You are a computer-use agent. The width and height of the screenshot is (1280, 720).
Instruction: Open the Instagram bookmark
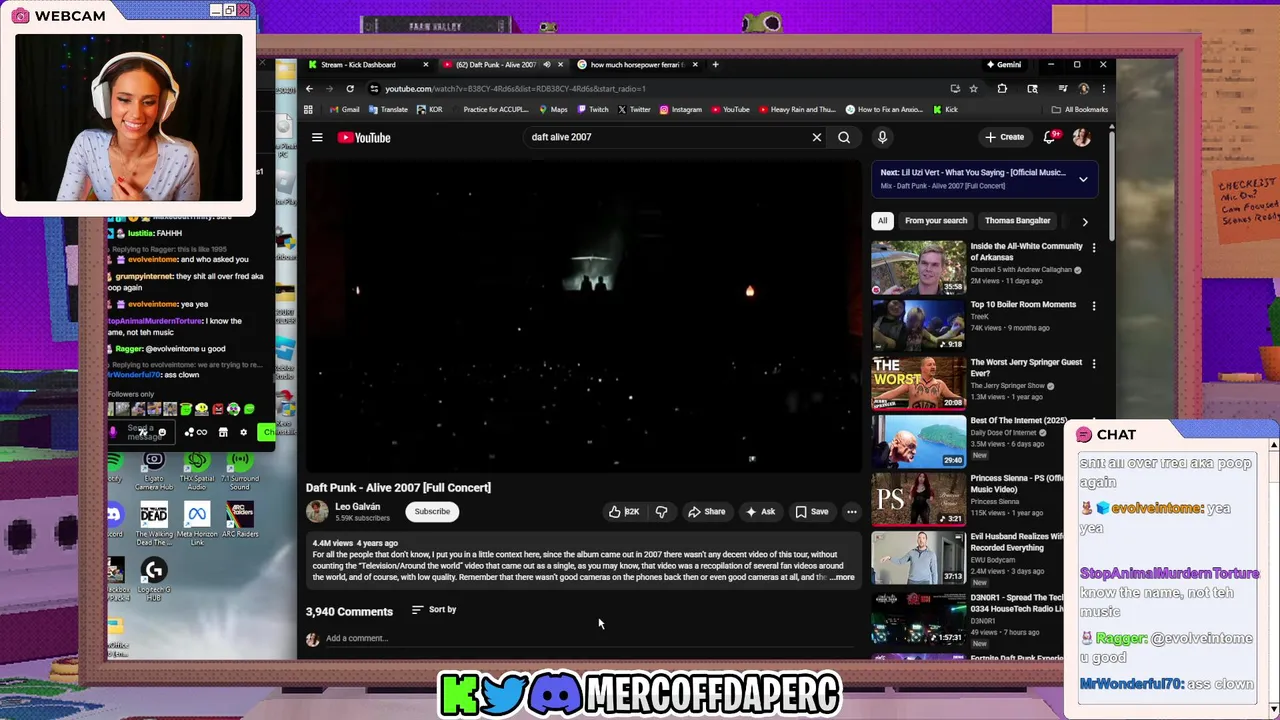pos(680,109)
